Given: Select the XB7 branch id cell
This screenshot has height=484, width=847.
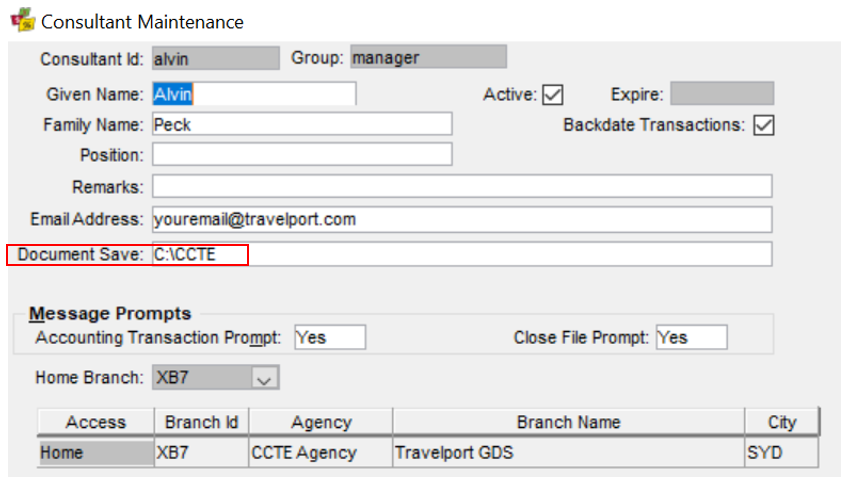Looking at the screenshot, I should pyautogui.click(x=201, y=453).
